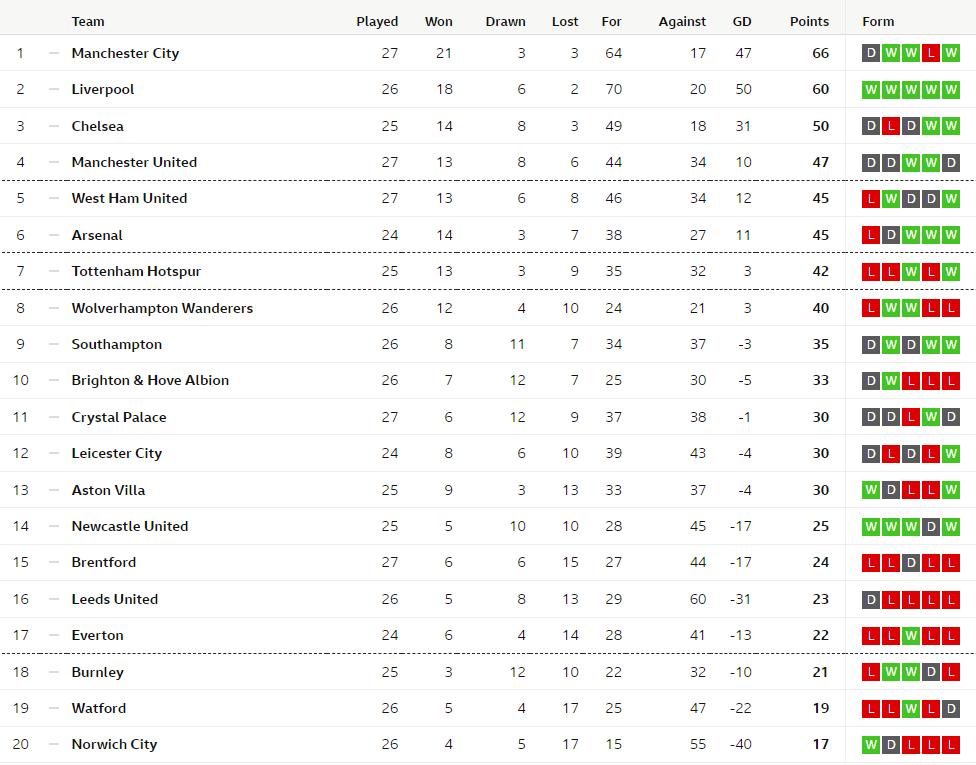This screenshot has width=976, height=765.
Task: Click the no-movement dash beside Burnley
Action: click(x=54, y=672)
